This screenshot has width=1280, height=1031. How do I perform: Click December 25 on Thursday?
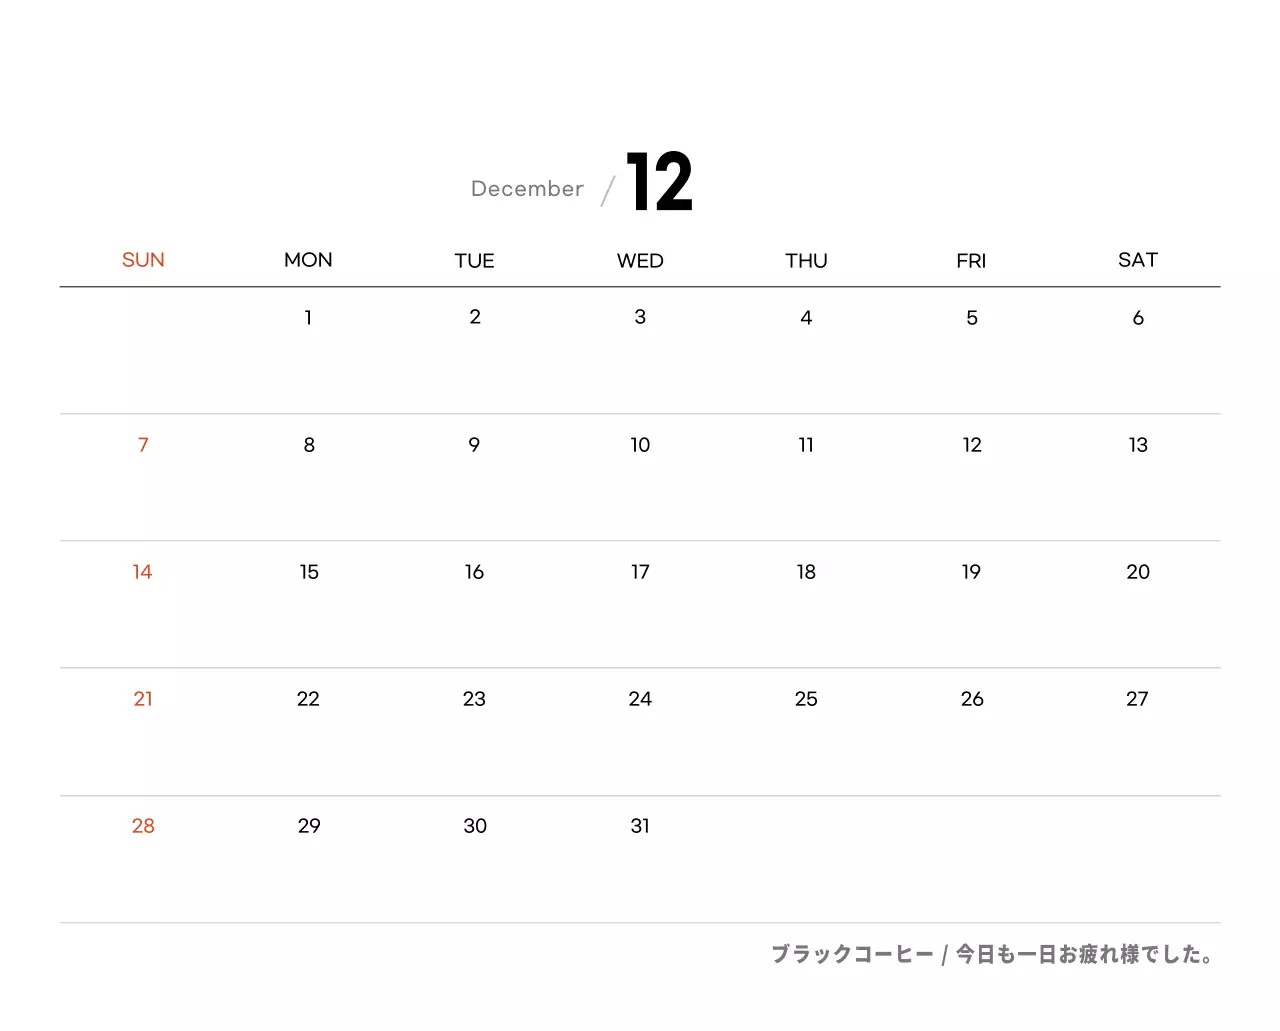(806, 699)
